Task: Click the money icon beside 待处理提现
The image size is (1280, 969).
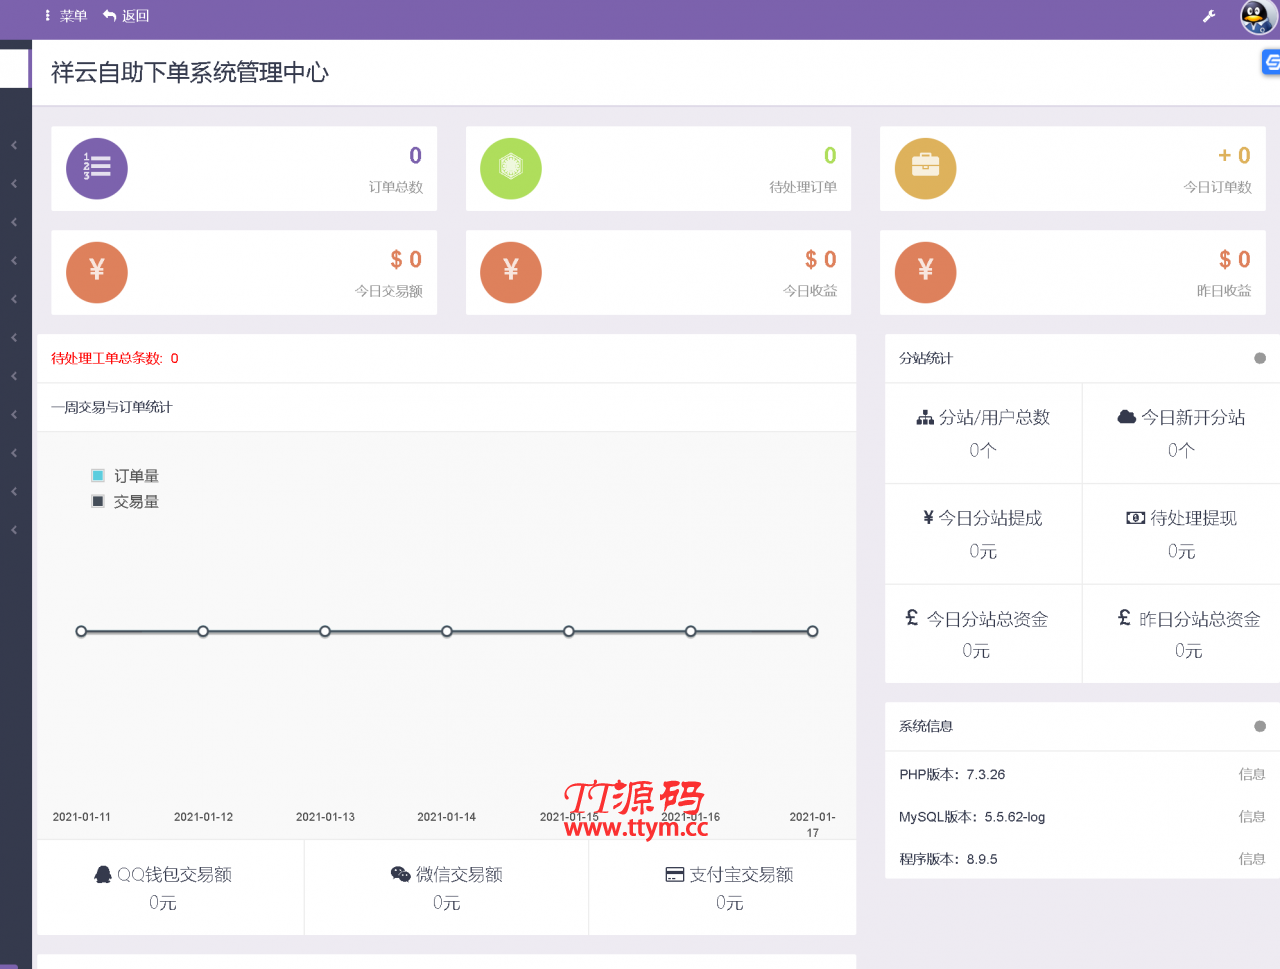Action: click(x=1135, y=518)
